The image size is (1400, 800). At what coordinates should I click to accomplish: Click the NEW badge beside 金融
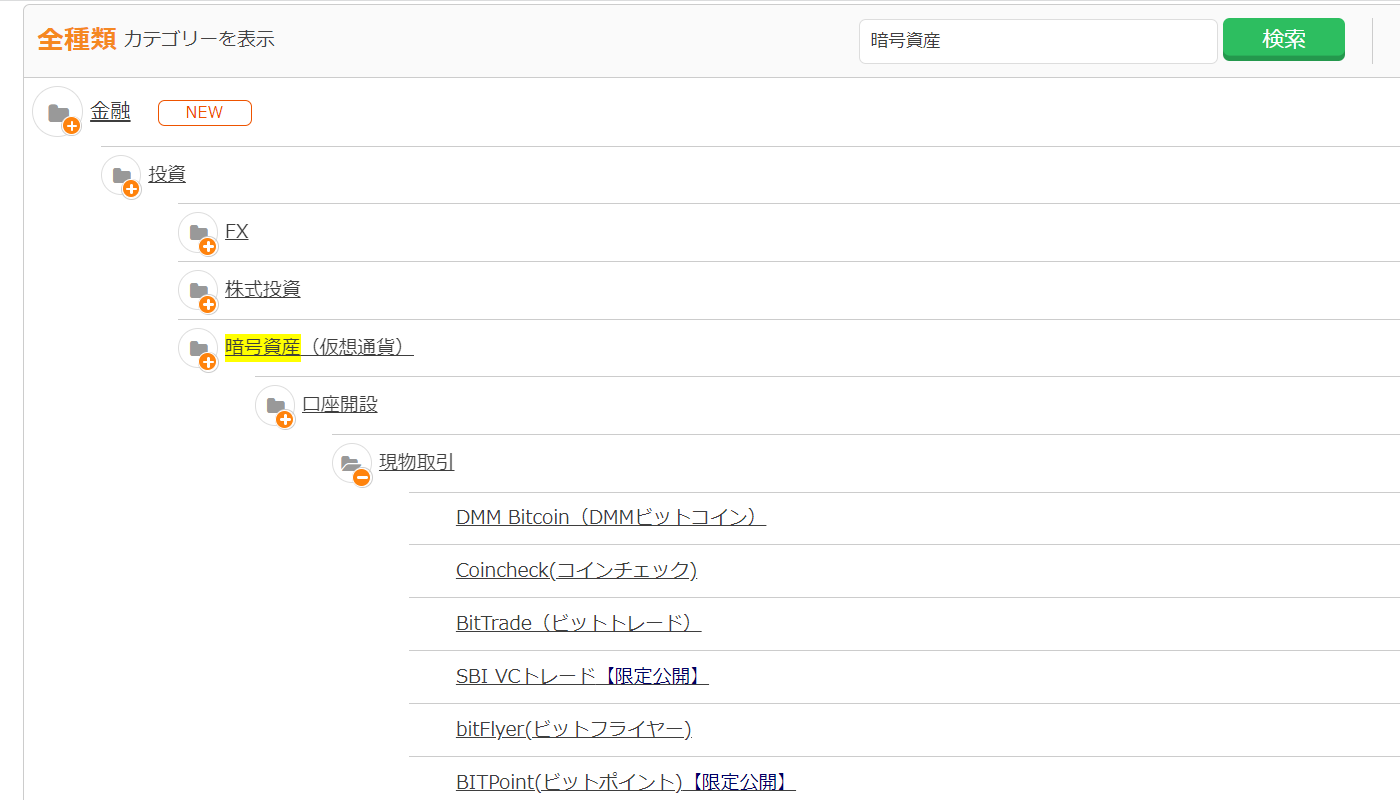pos(205,113)
